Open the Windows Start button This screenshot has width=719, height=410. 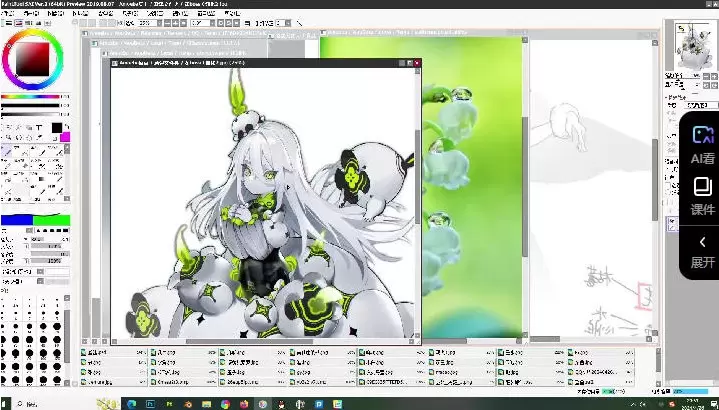pyautogui.click(x=6, y=404)
